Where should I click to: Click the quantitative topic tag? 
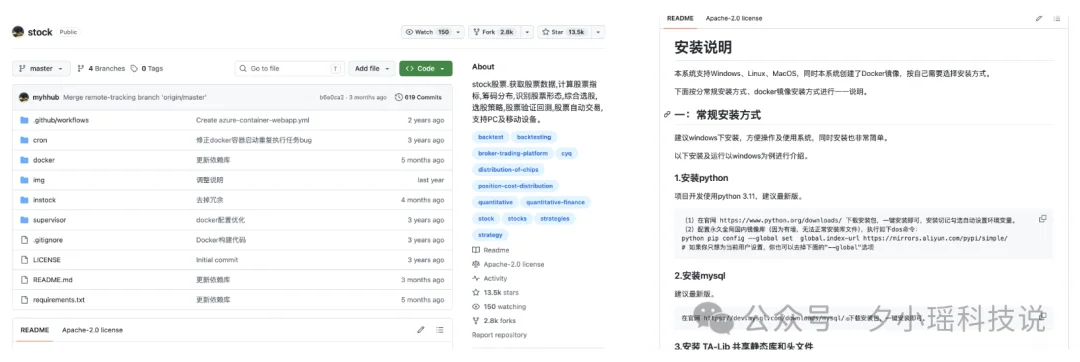pos(495,202)
